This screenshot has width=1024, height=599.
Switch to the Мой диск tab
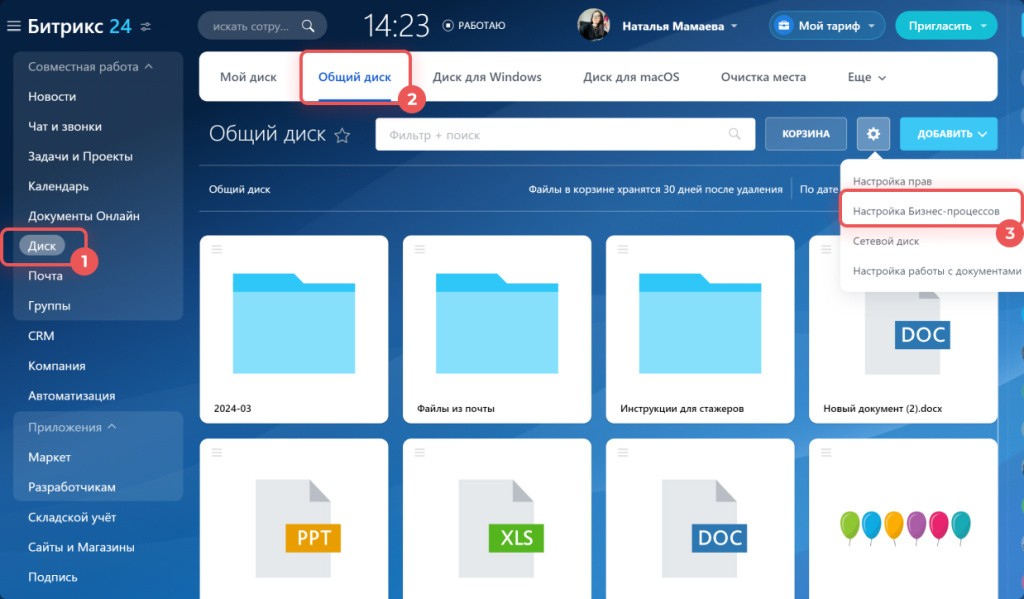[x=247, y=77]
